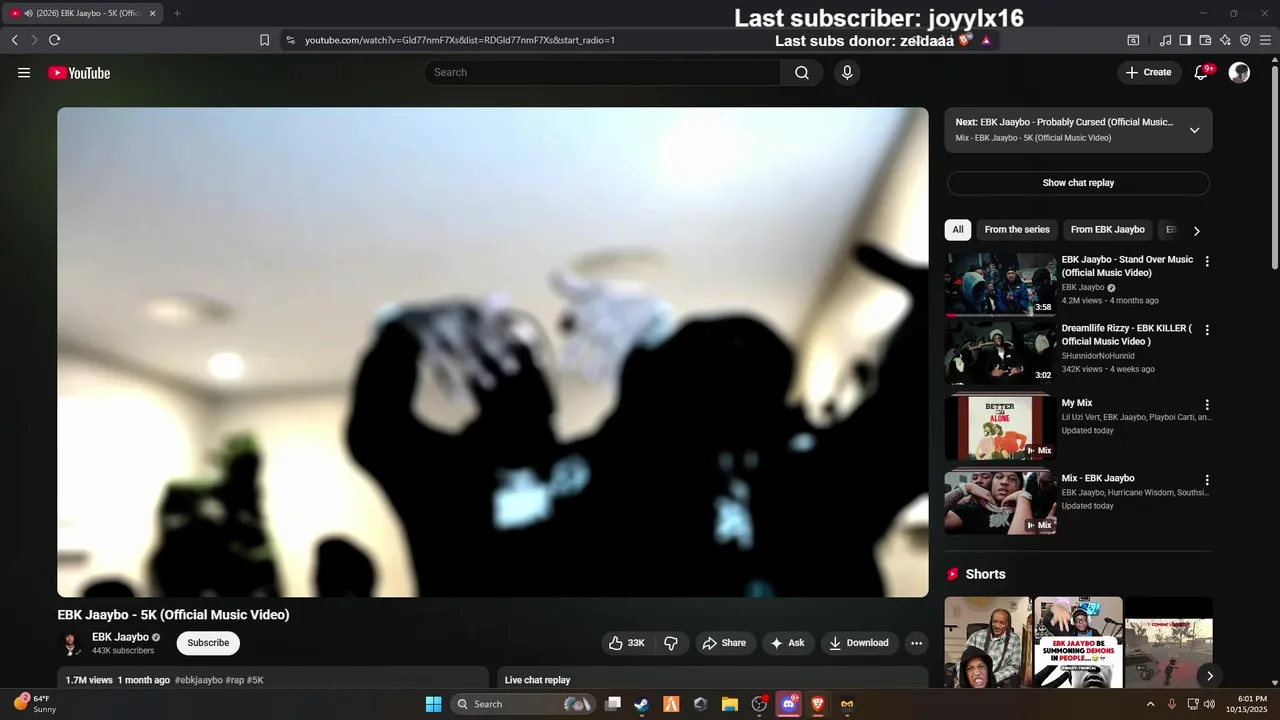Open options for Dreamllife Rizzy EBK KILLER video
The width and height of the screenshot is (1280, 720).
pos(1207,330)
